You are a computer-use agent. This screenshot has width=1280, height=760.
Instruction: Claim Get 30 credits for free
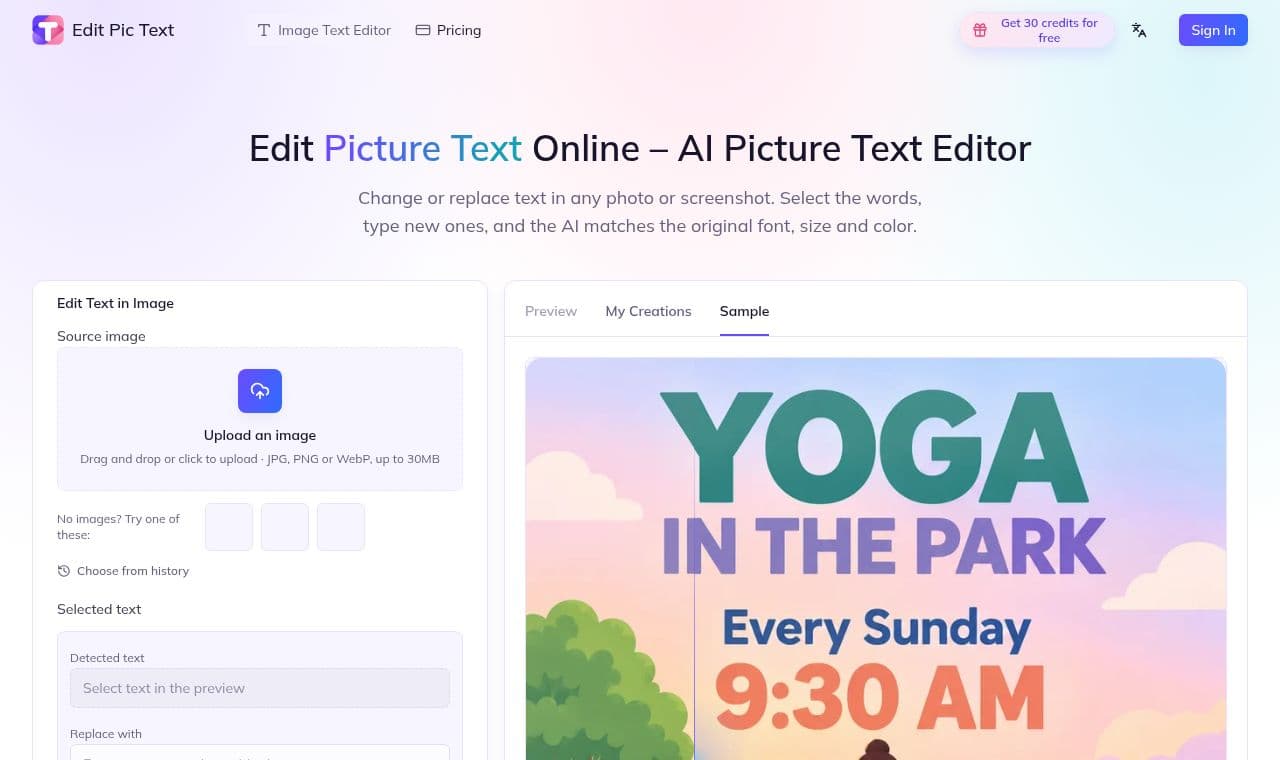(1037, 30)
